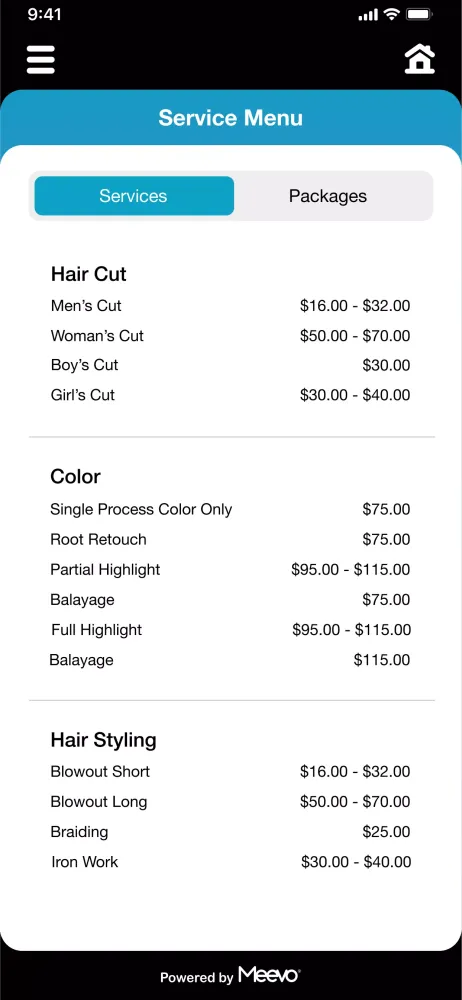
Task: Select the Services tab
Action: [133, 196]
